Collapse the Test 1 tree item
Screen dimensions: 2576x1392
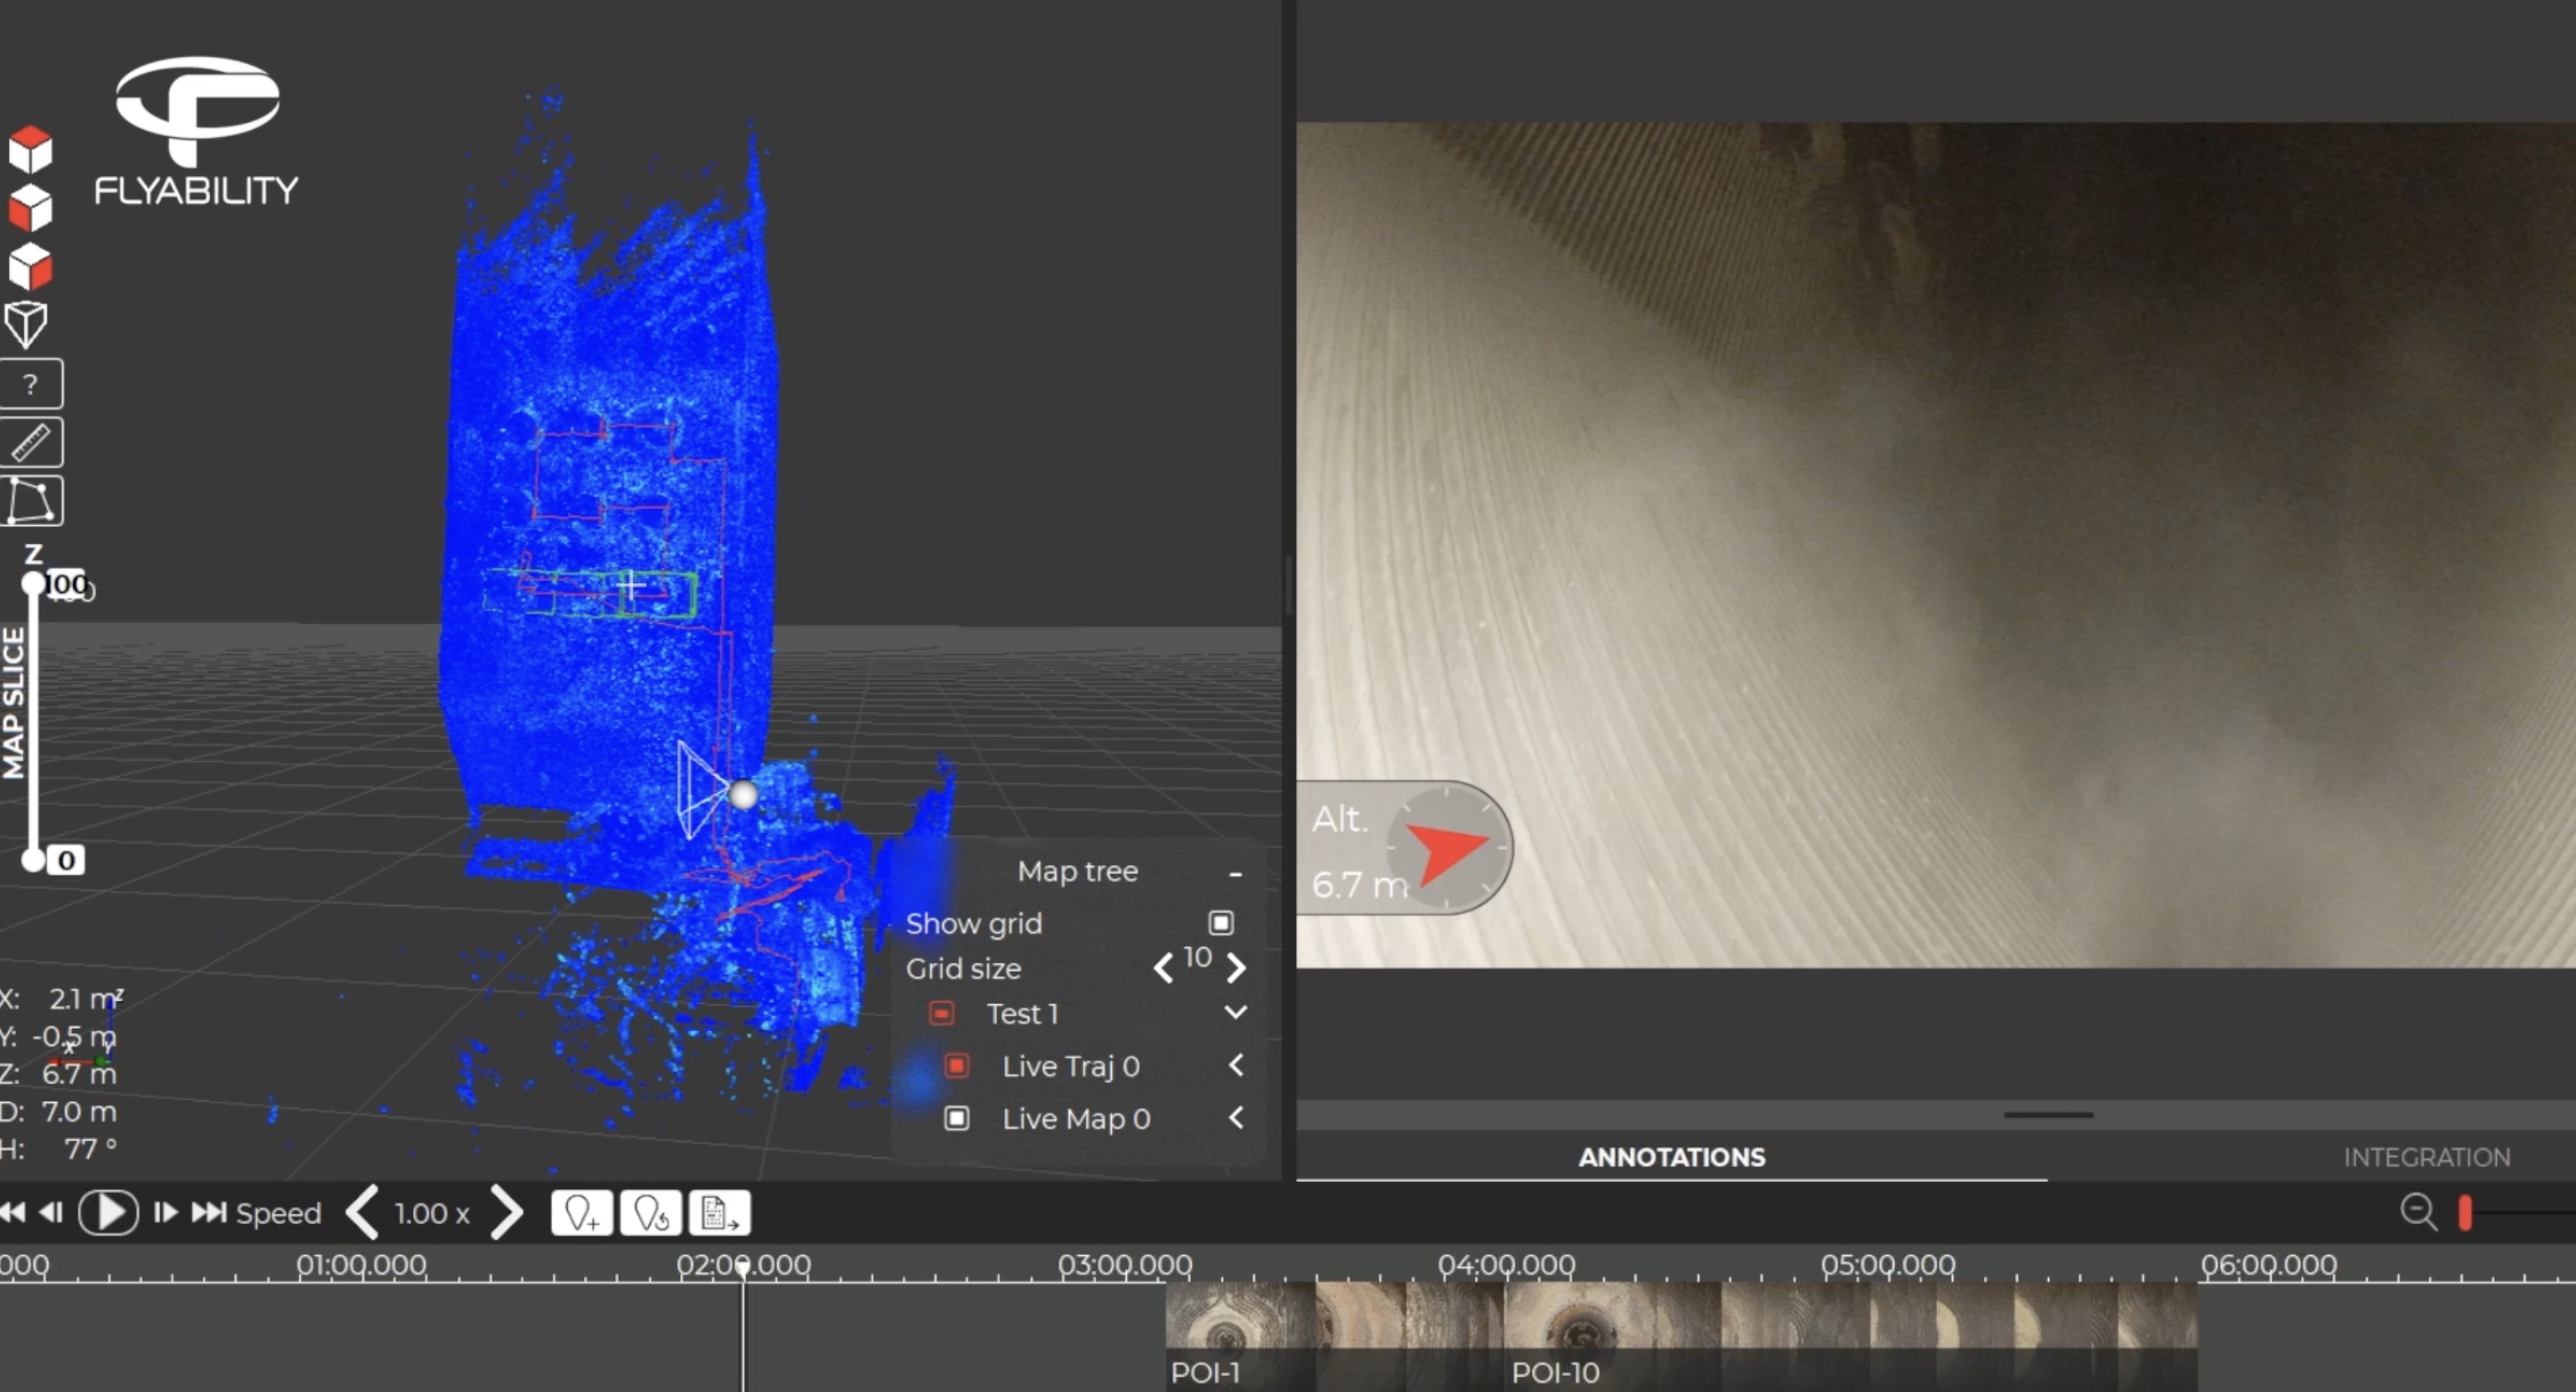tap(1236, 1012)
